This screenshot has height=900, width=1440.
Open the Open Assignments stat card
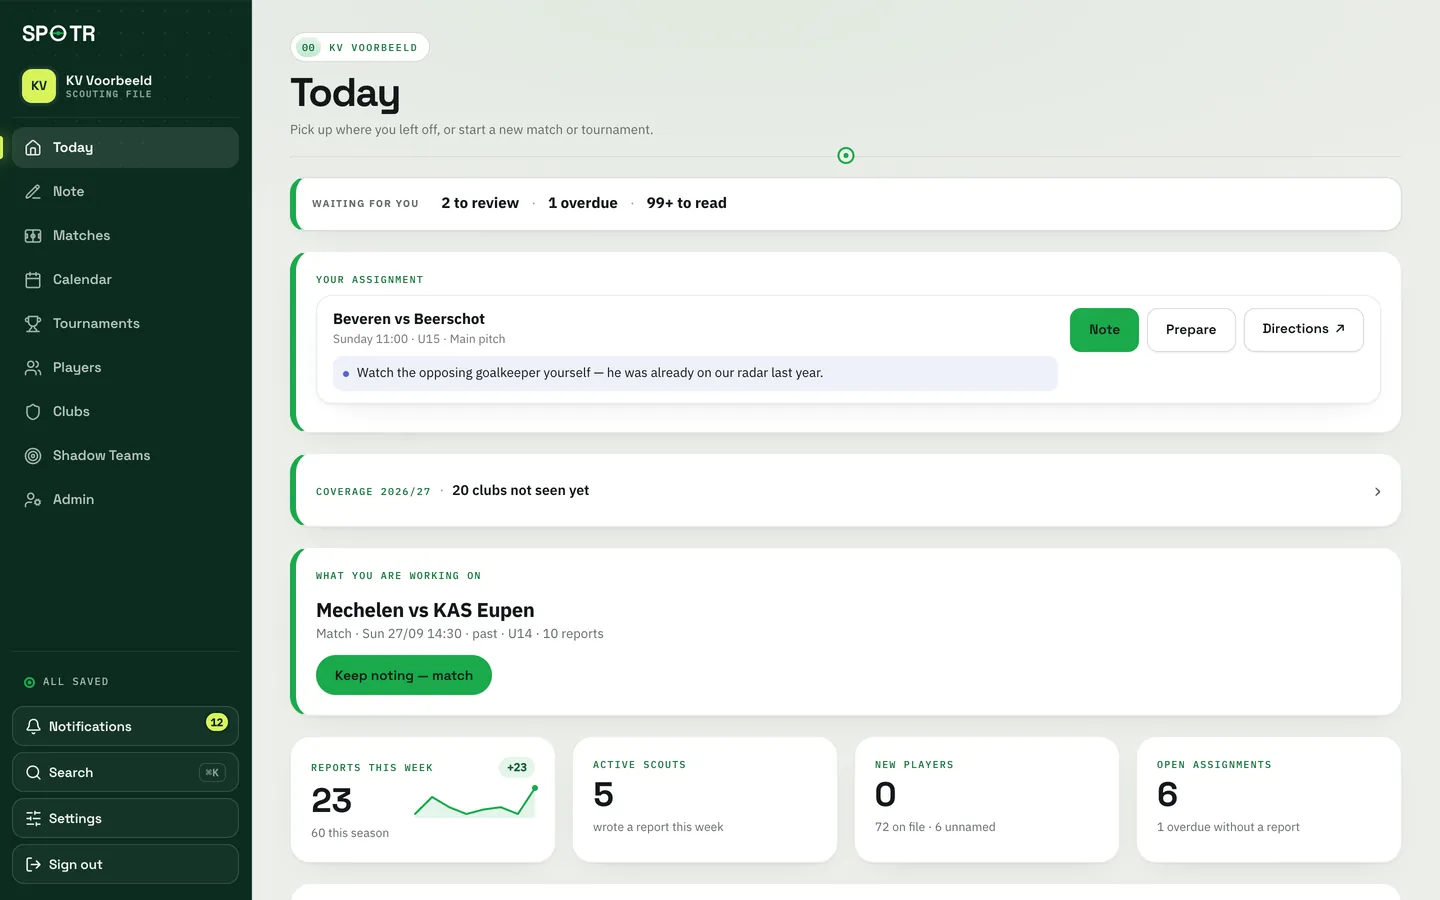(1268, 799)
